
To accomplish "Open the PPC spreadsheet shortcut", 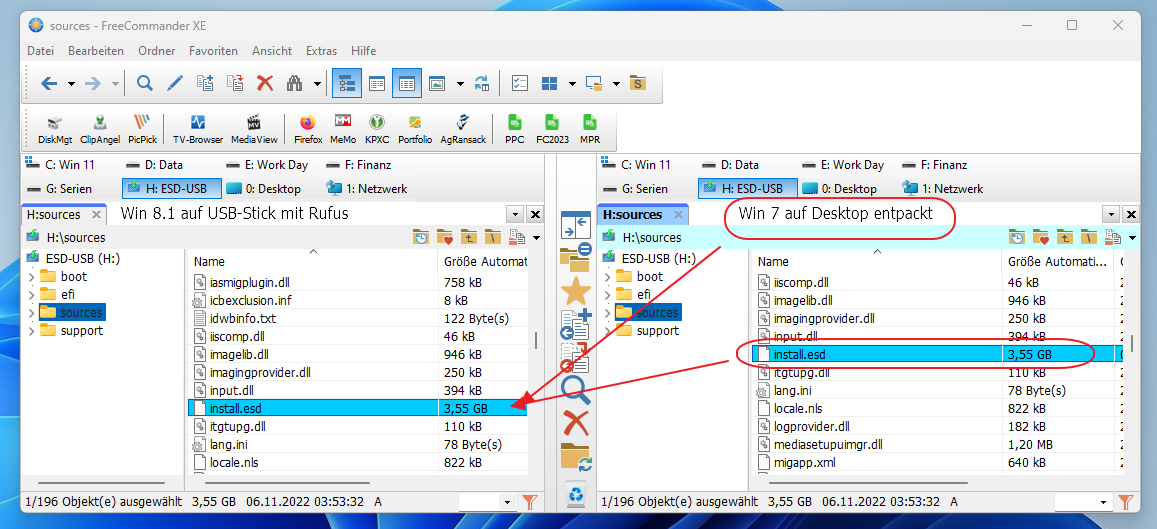I will (x=515, y=130).
